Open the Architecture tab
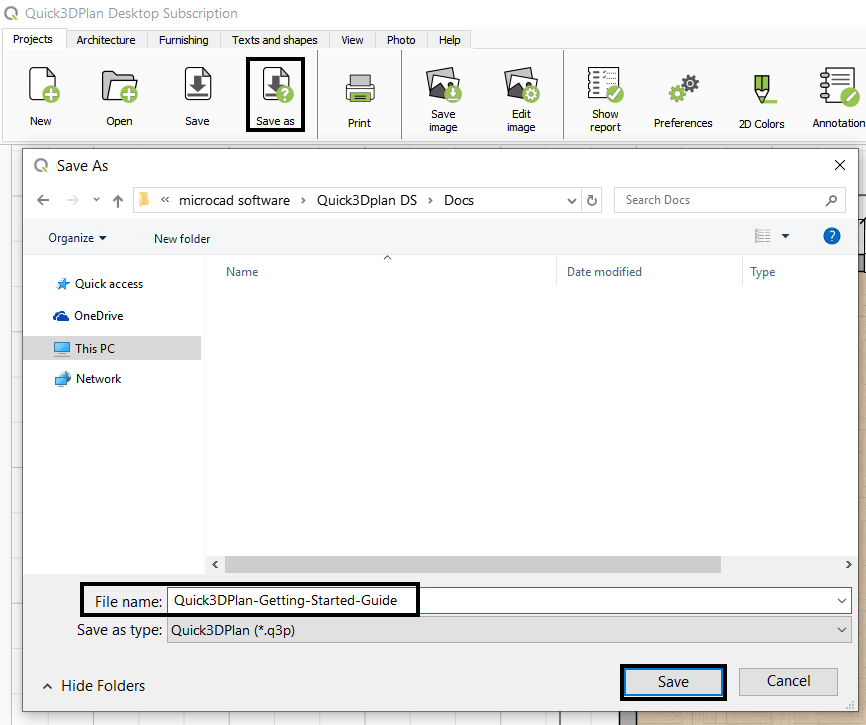866x725 pixels. (x=105, y=40)
